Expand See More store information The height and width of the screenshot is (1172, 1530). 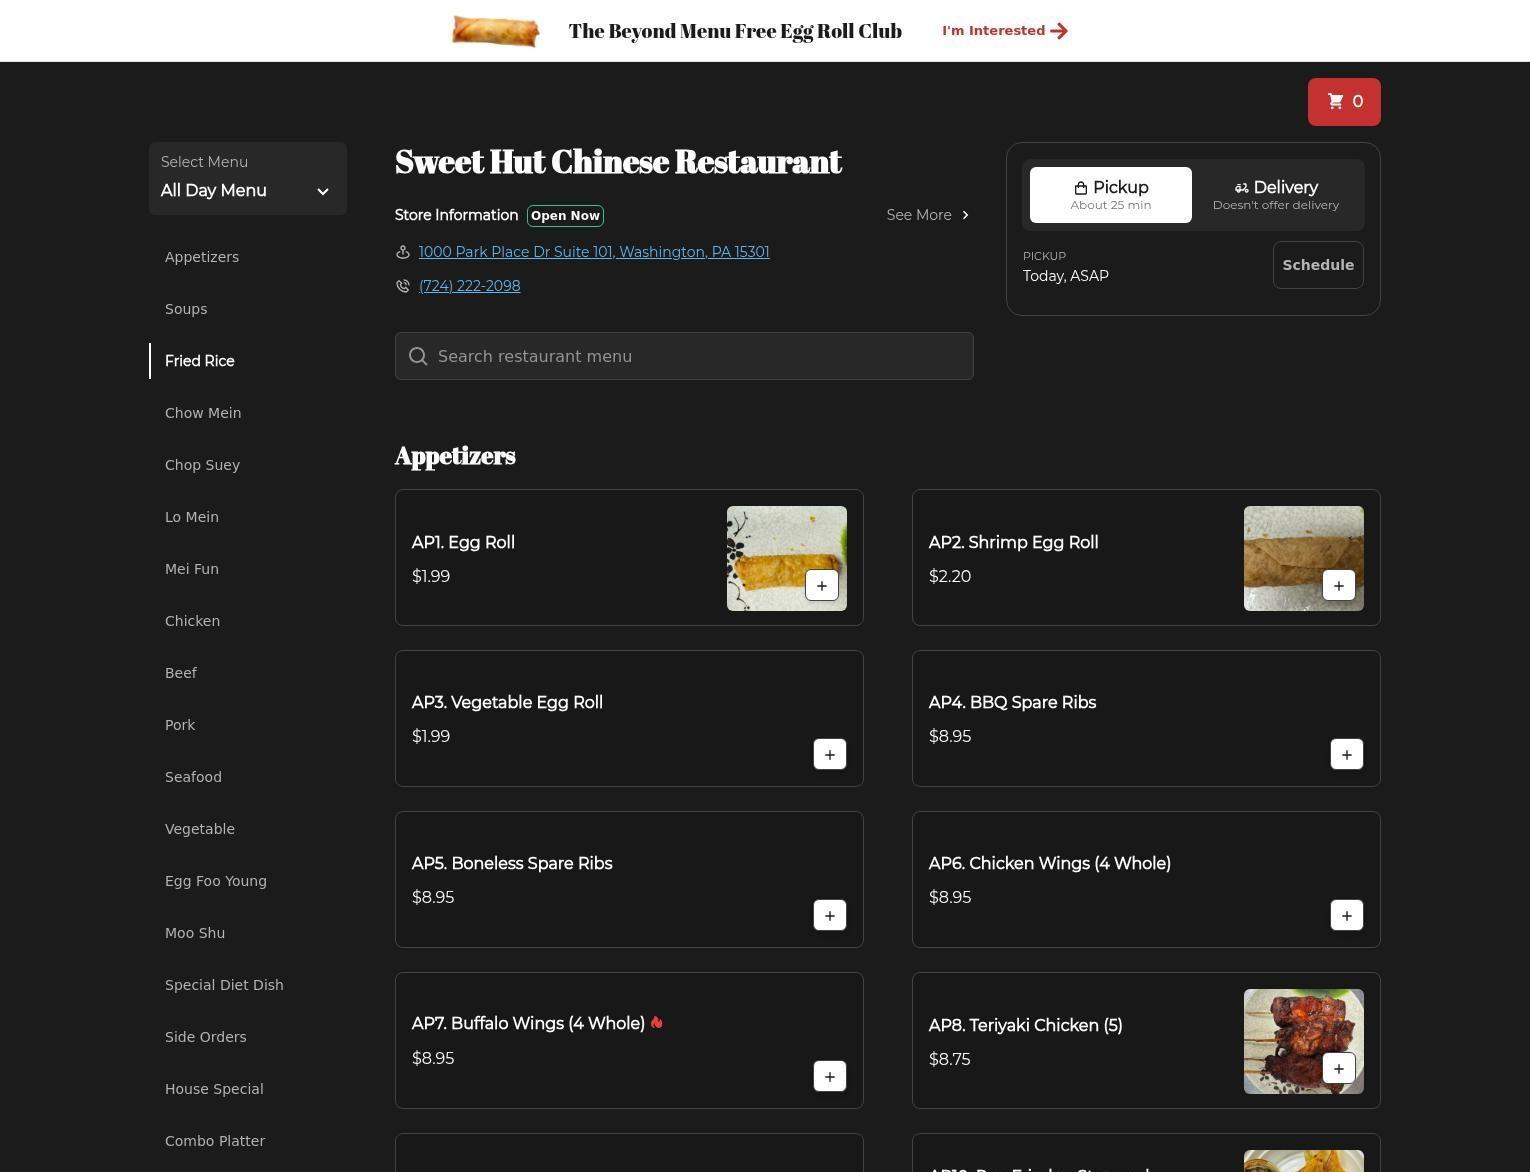pyautogui.click(x=927, y=215)
